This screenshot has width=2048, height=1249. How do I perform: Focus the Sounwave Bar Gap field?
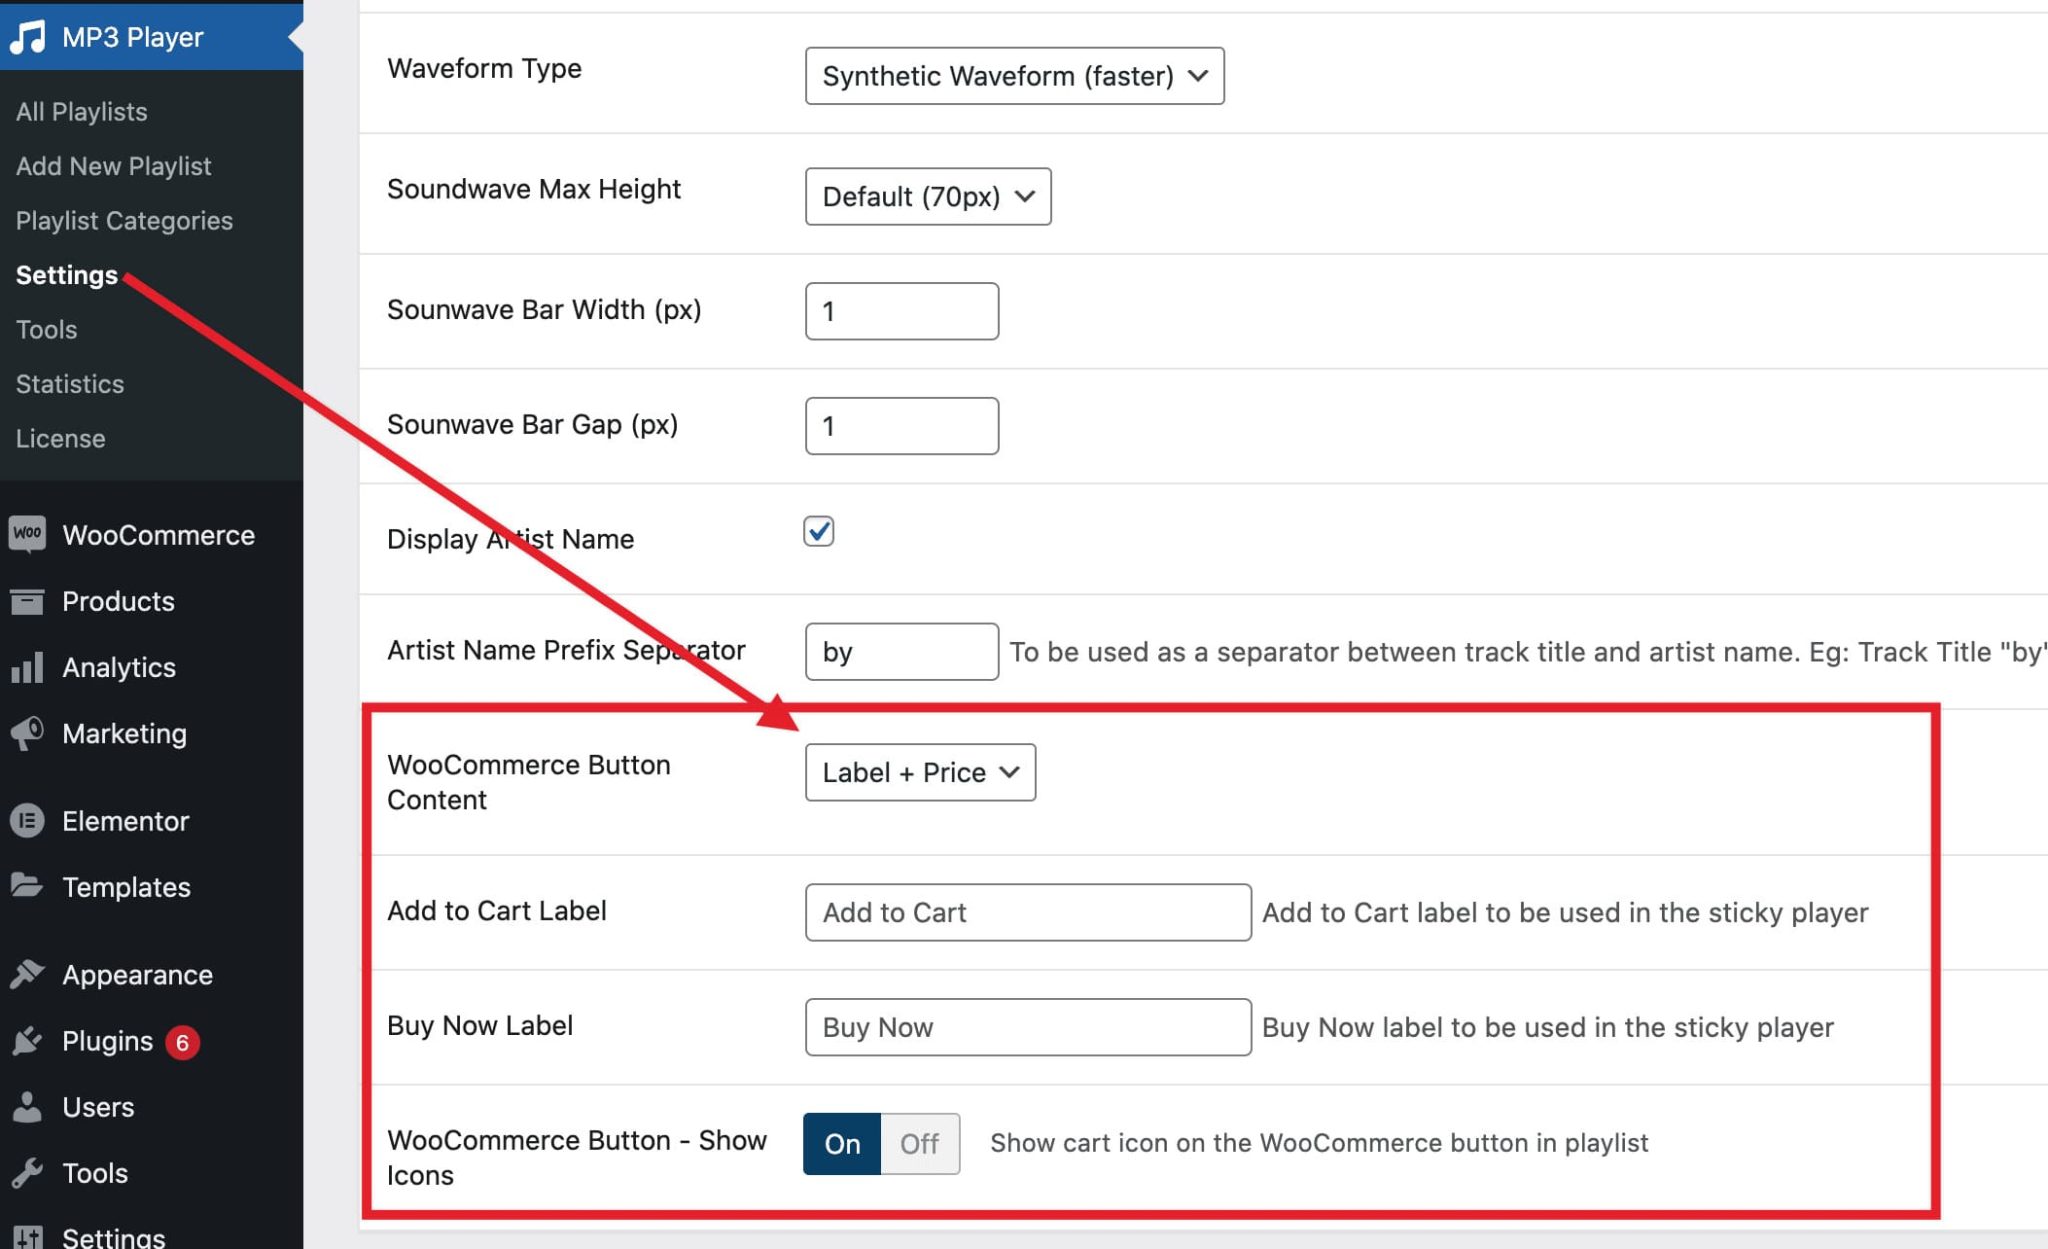[x=902, y=426]
